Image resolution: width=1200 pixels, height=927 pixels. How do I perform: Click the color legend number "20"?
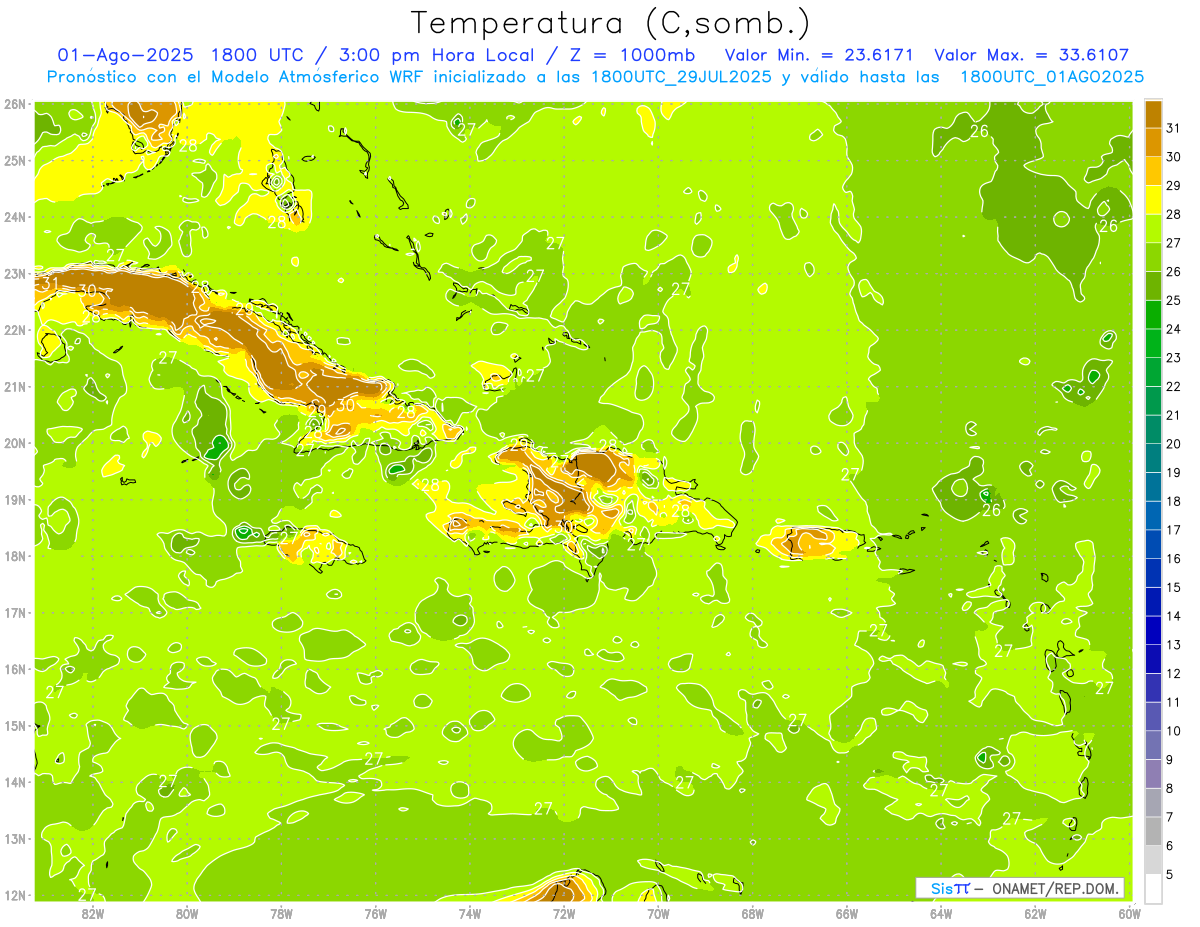tap(1173, 444)
